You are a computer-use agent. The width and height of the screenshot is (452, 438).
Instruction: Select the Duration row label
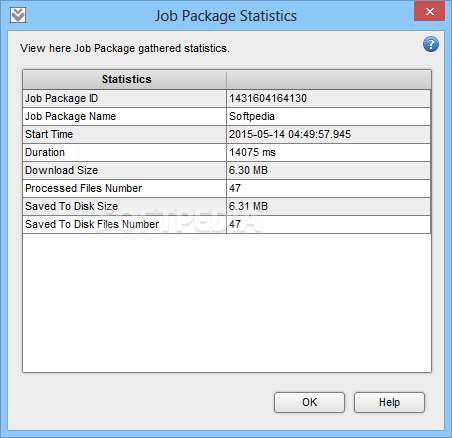pos(45,152)
